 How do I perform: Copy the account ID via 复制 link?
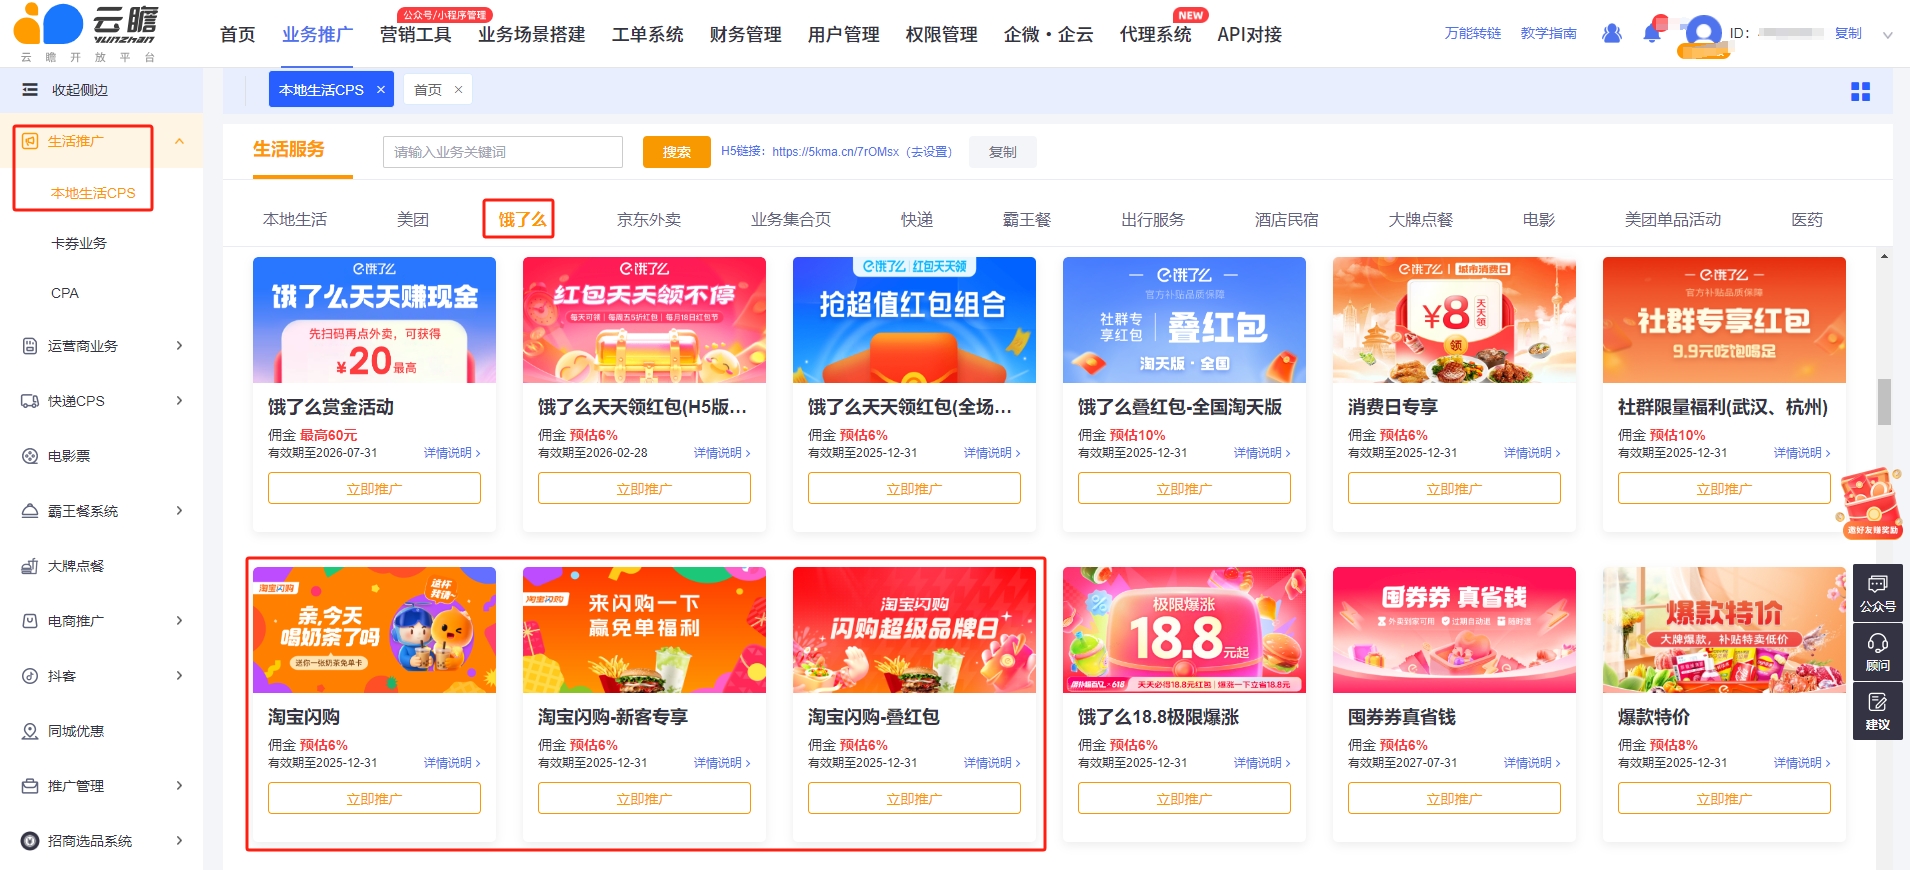pyautogui.click(x=1848, y=33)
